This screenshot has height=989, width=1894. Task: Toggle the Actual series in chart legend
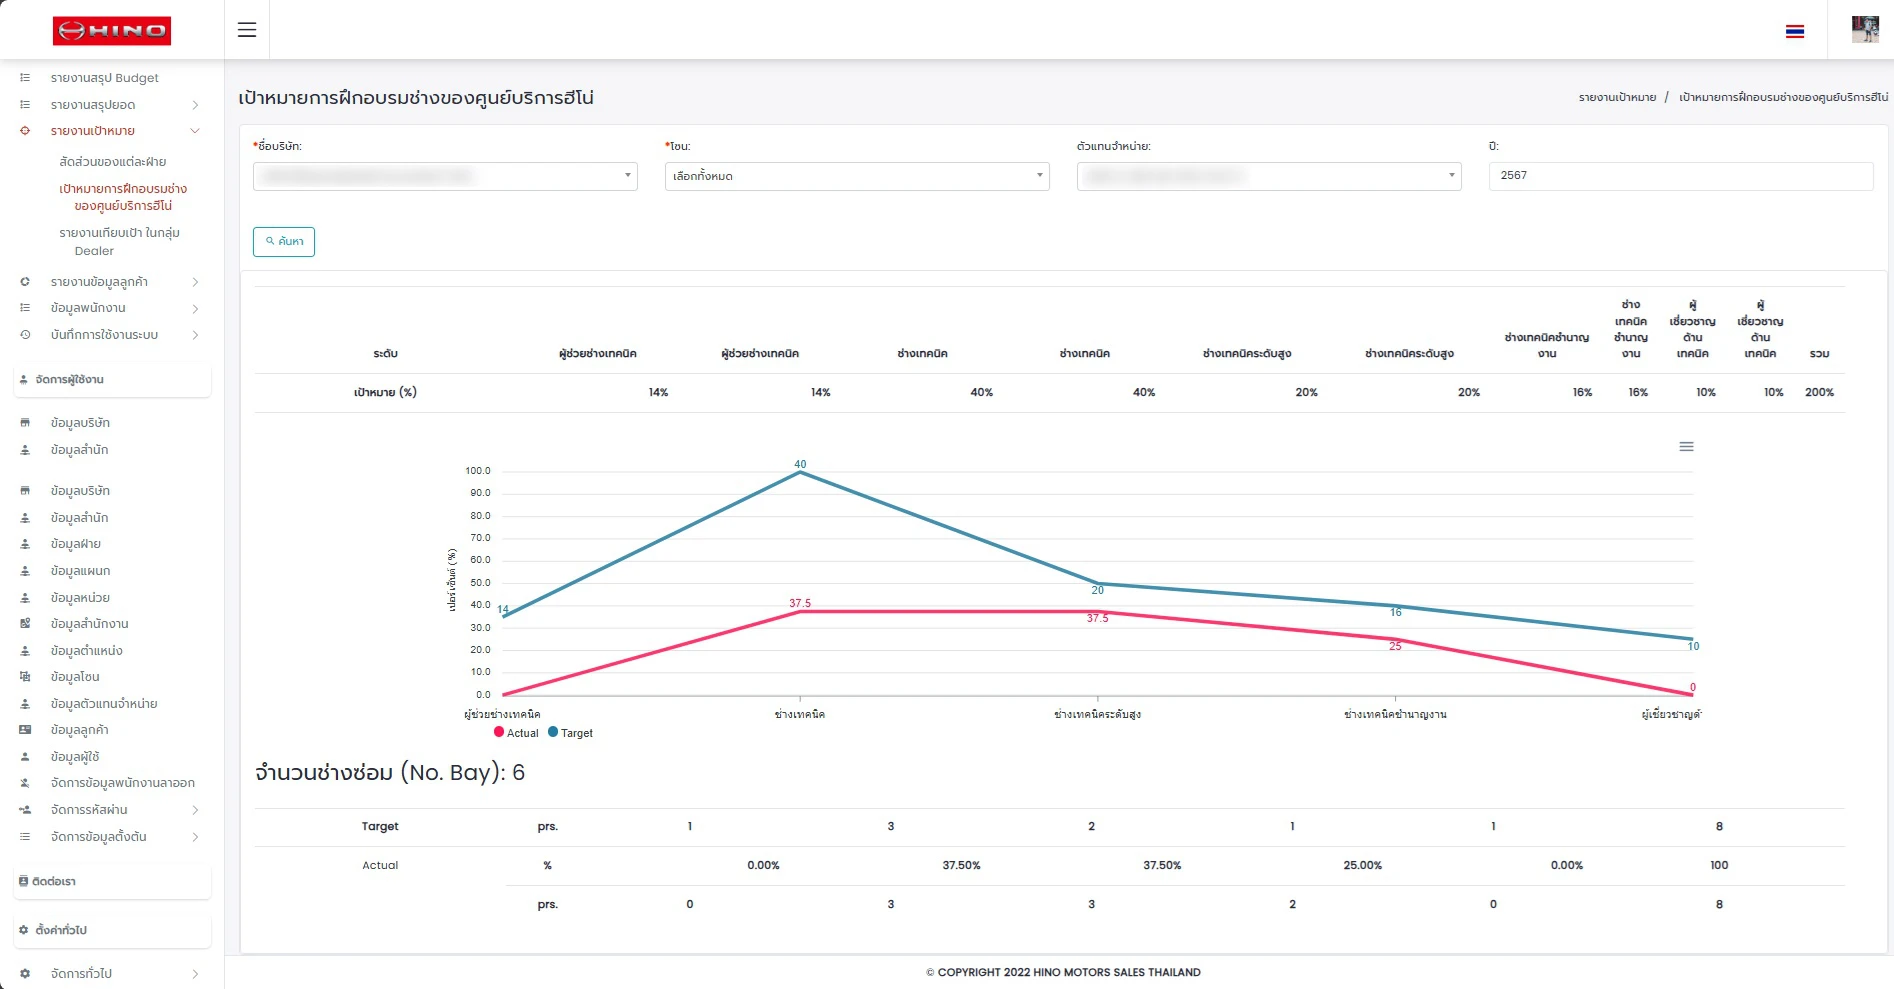click(x=516, y=733)
